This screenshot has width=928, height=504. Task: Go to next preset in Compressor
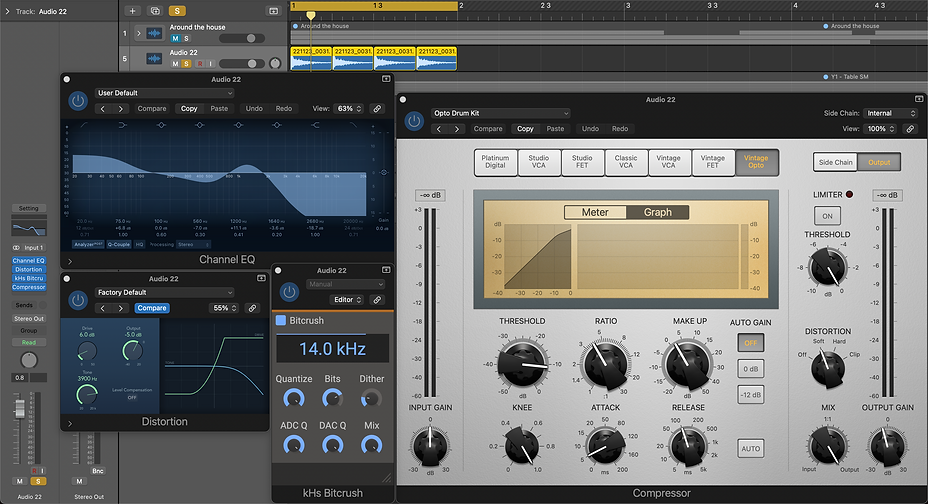tap(457, 129)
